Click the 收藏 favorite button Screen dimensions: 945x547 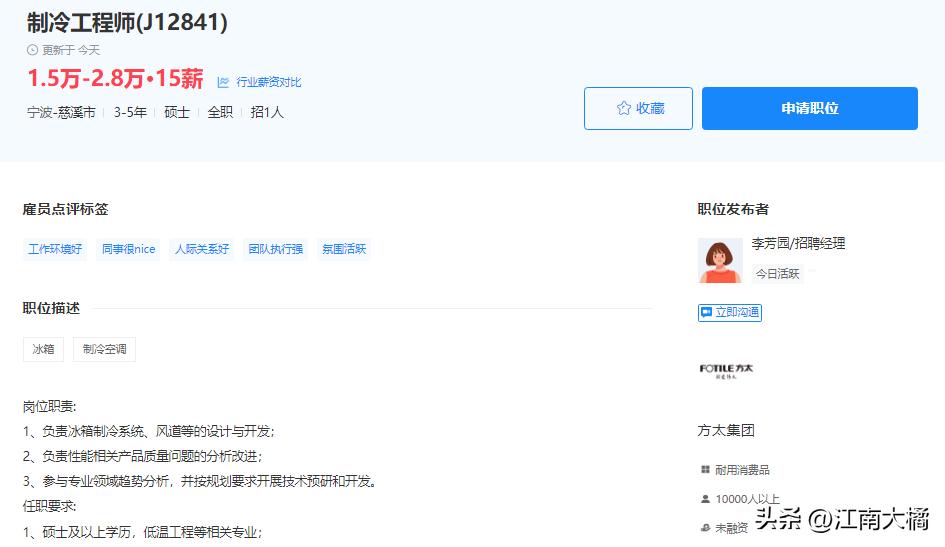tap(638, 108)
